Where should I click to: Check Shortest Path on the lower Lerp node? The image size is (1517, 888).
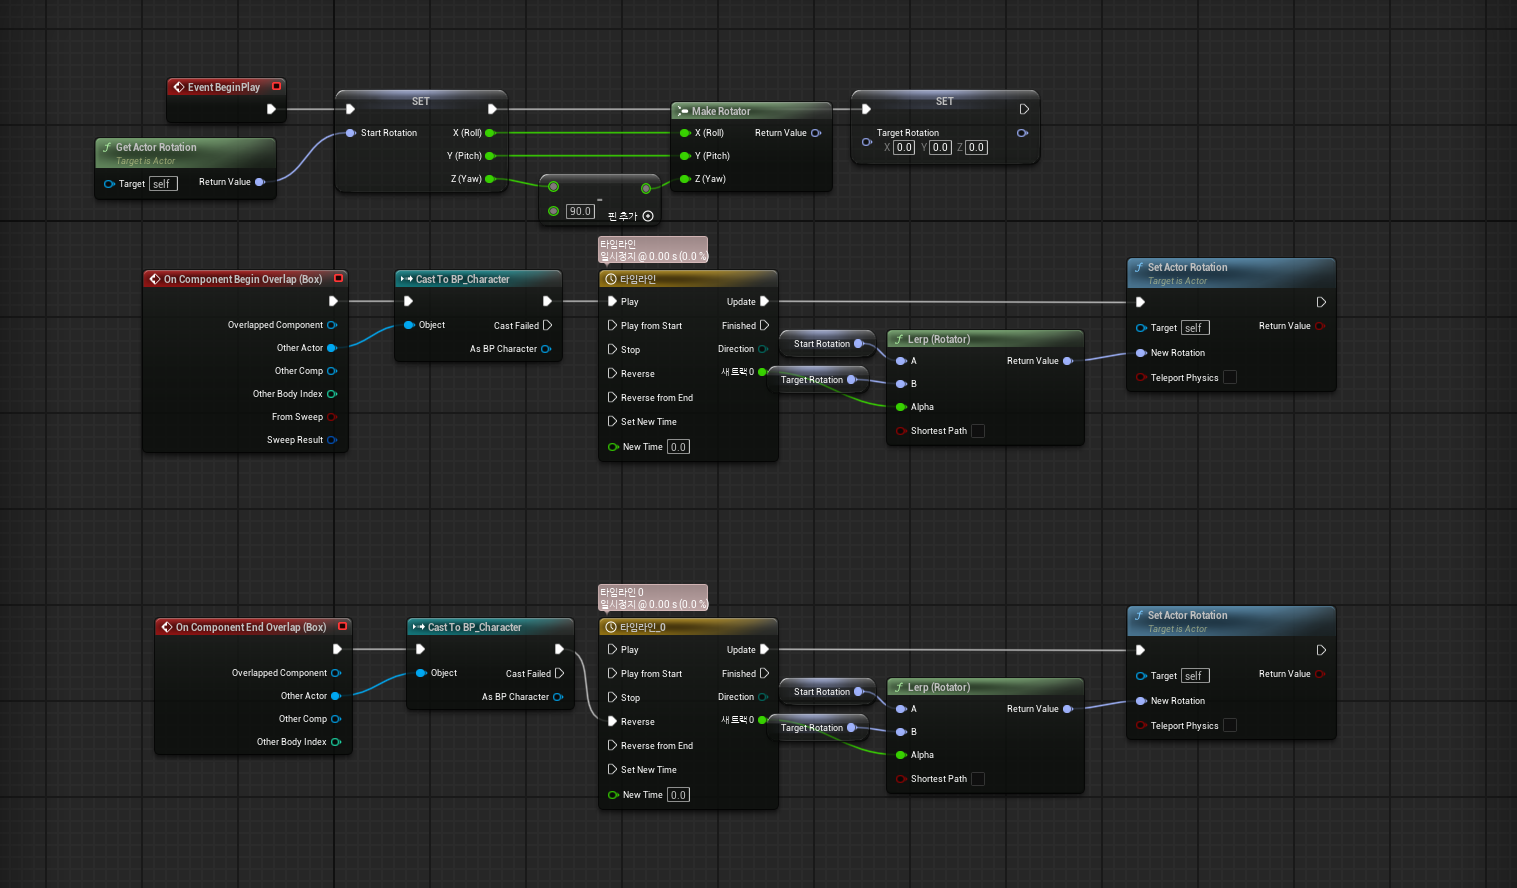978,779
